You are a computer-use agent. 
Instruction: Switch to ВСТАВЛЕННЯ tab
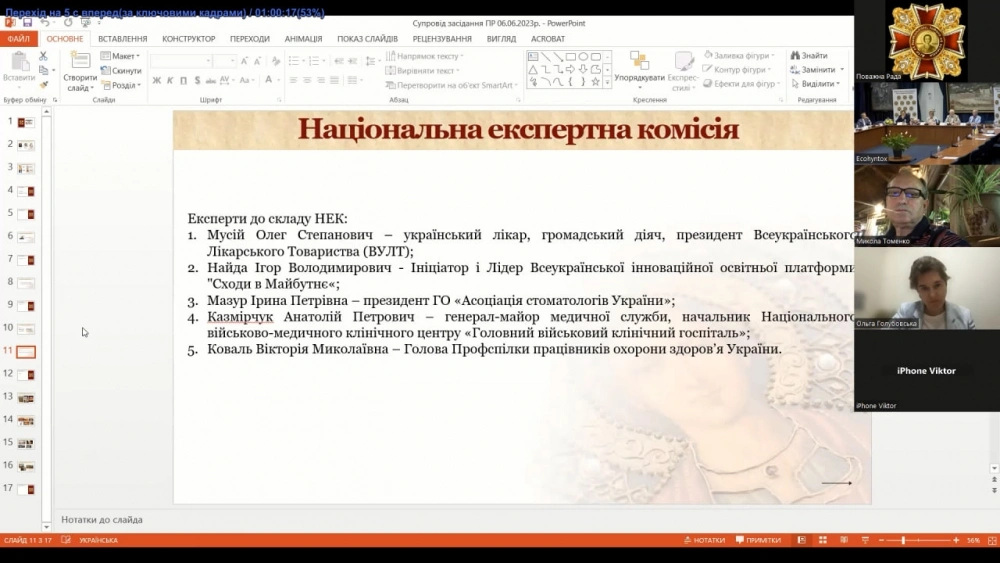(x=122, y=39)
